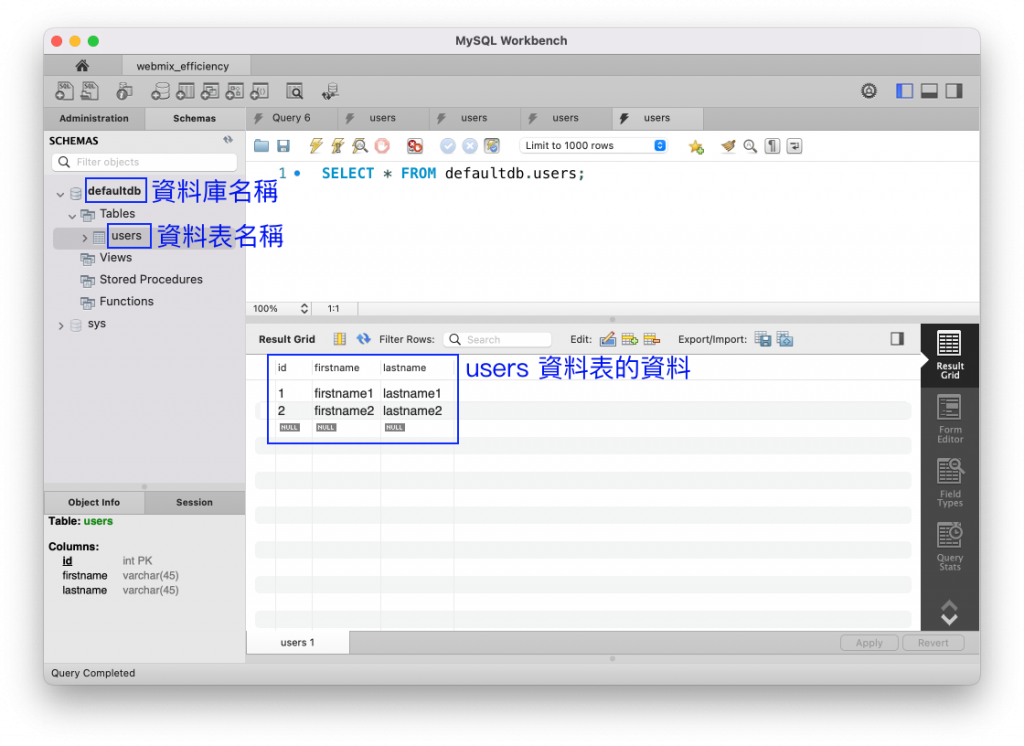The image size is (1024, 746).
Task: Toggle the bottom output panel
Action: (x=929, y=91)
